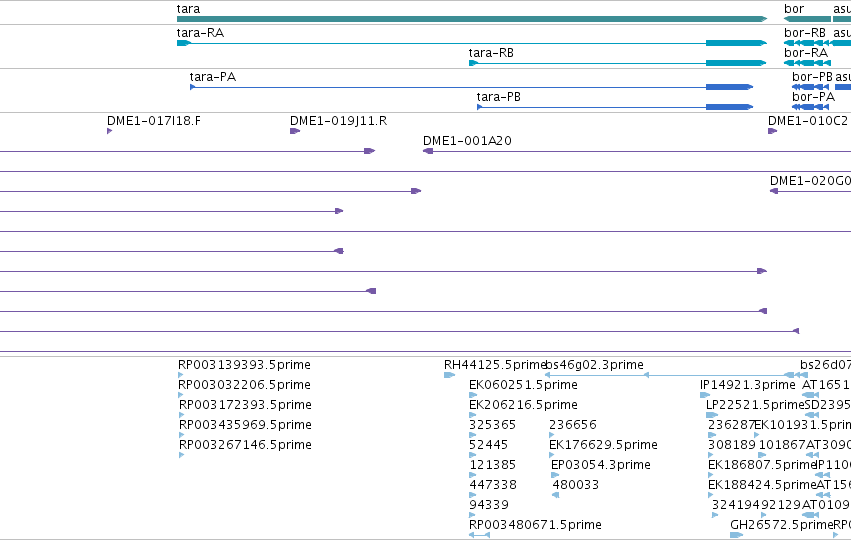
Task: Click the 94339 EST arrow
Action: click(x=472, y=516)
